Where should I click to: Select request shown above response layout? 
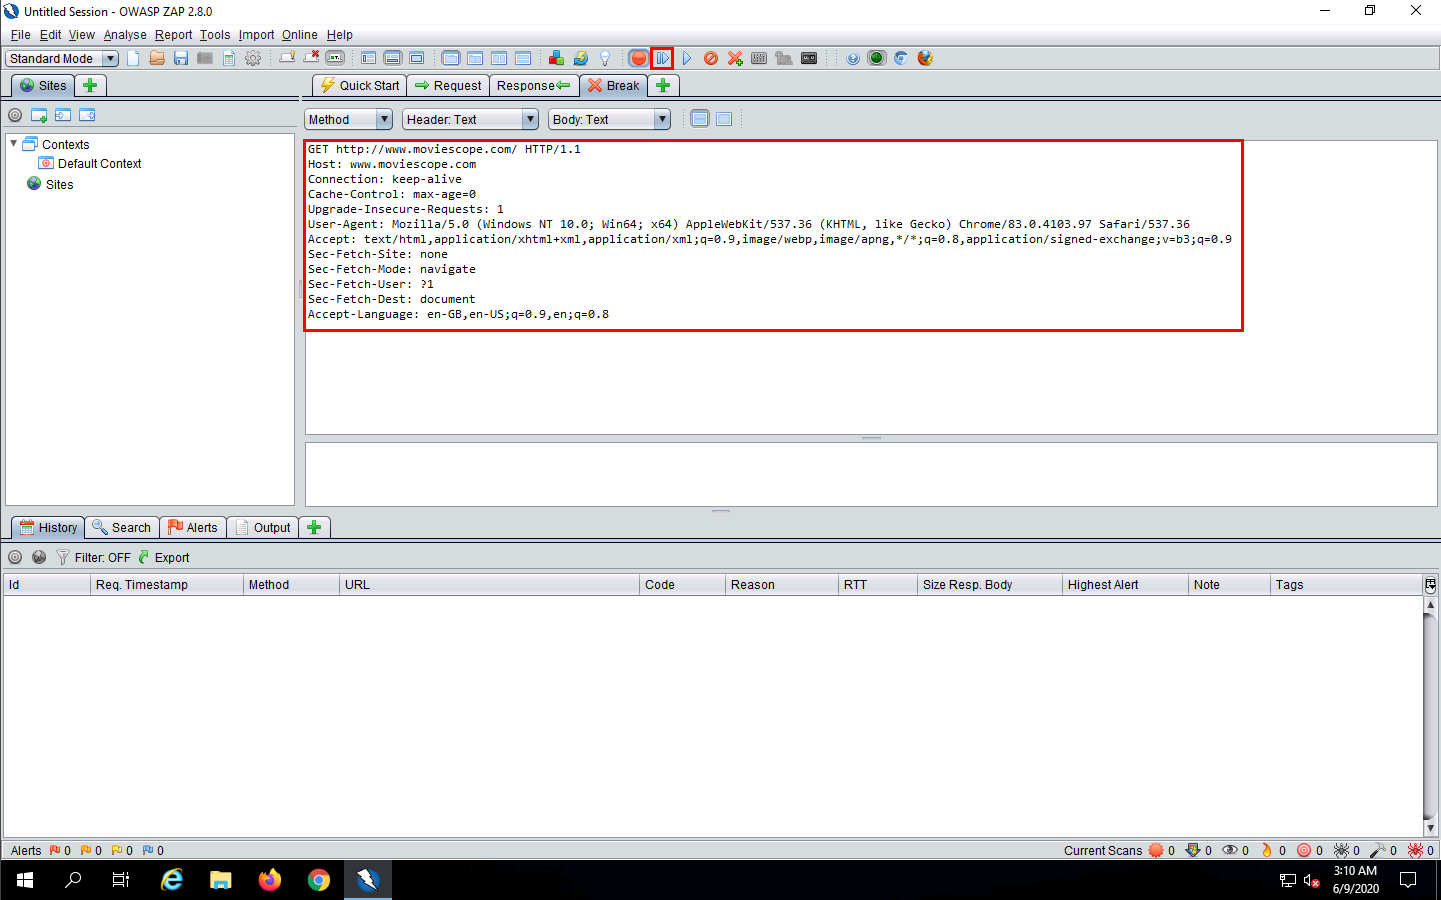523,58
